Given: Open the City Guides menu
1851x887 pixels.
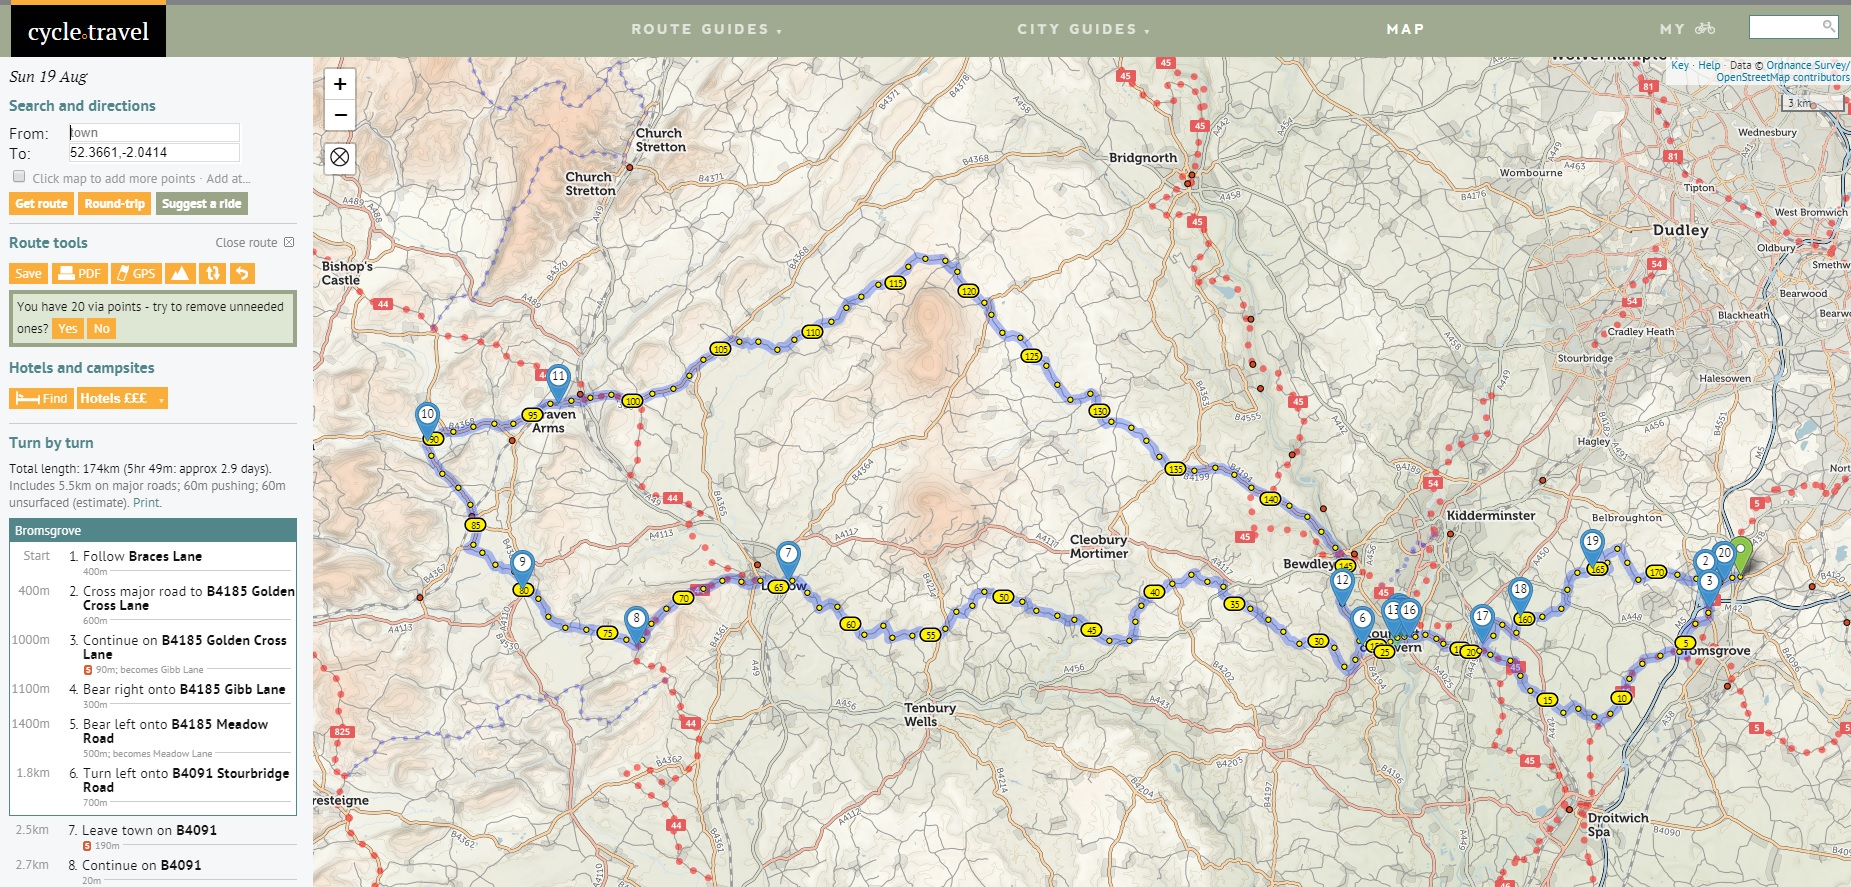Looking at the screenshot, I should (1083, 29).
